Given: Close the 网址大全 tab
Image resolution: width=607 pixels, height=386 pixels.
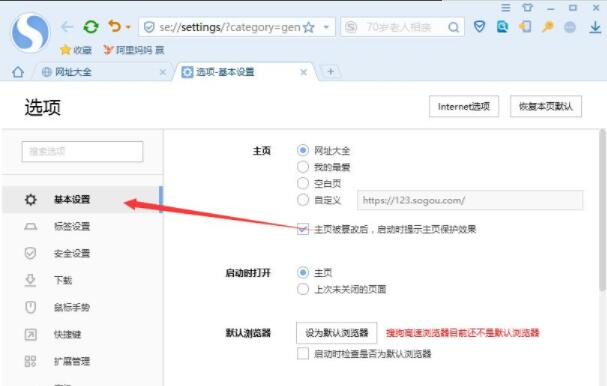Looking at the screenshot, I should 163,72.
